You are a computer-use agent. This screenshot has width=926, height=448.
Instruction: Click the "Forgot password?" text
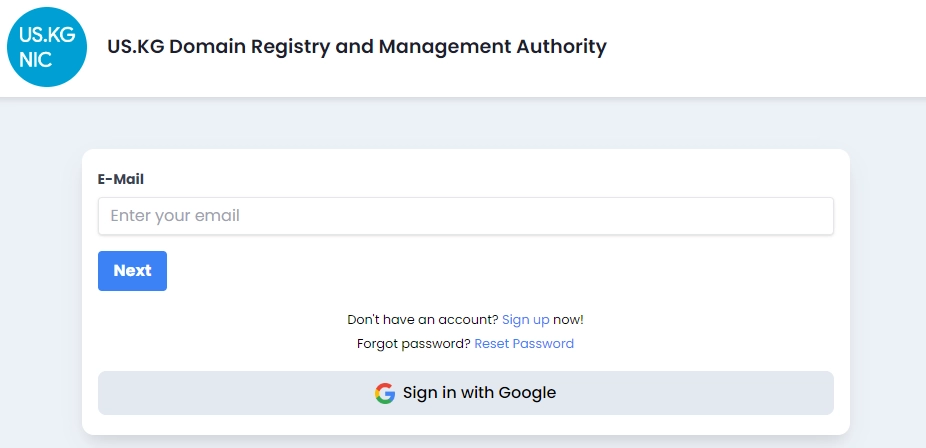pyautogui.click(x=413, y=344)
